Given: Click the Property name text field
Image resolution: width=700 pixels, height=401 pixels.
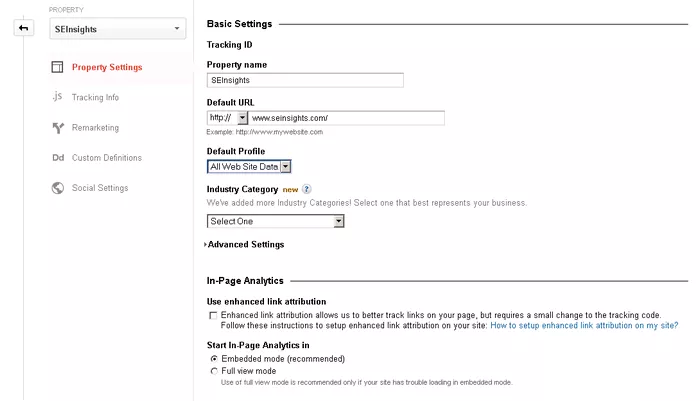Looking at the screenshot, I should [305, 81].
